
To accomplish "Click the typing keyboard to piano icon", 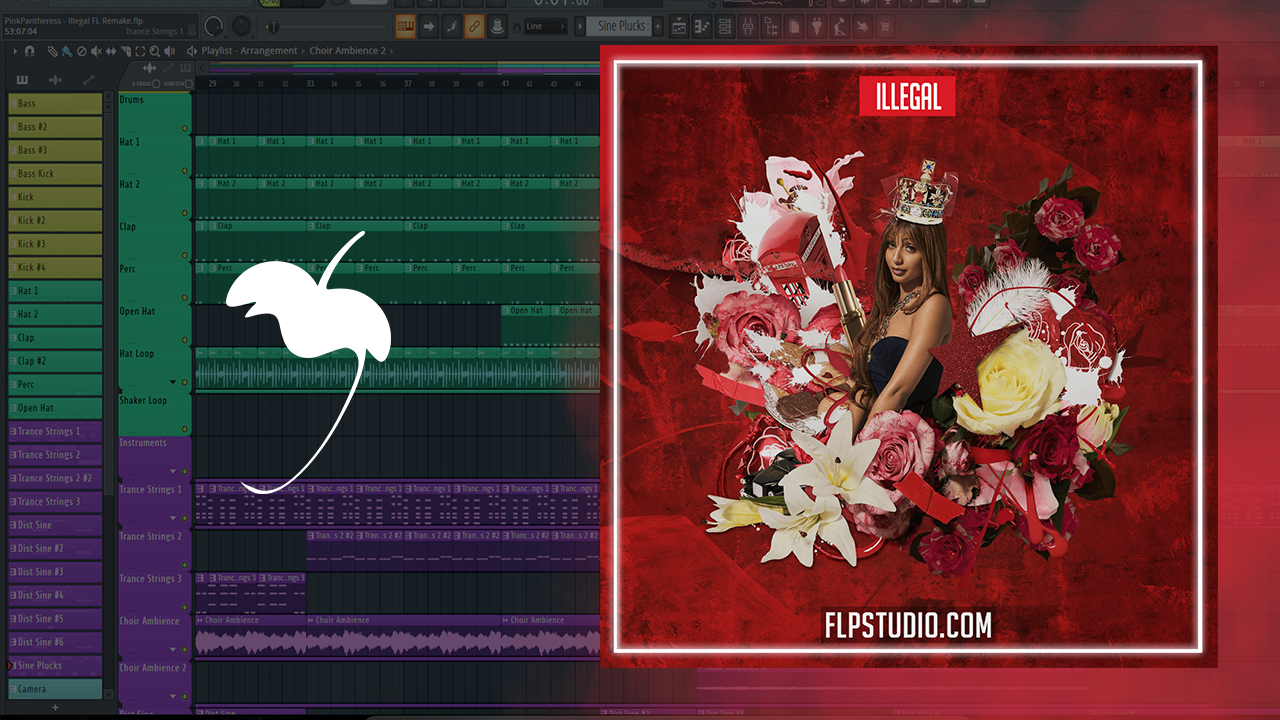I will [x=405, y=26].
